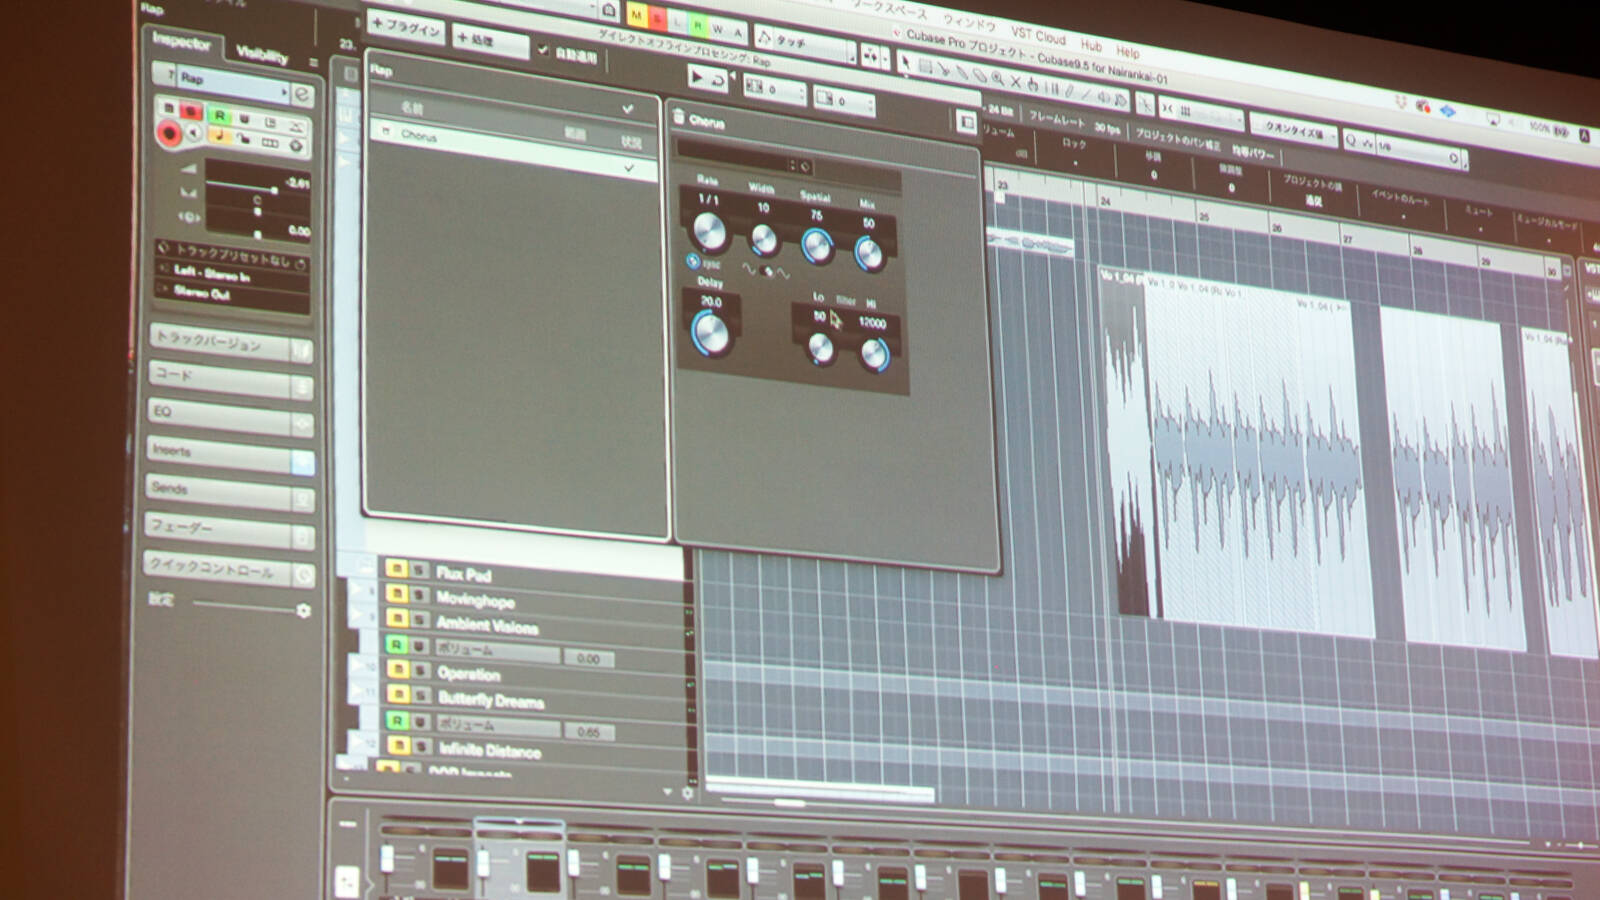Click the +処理 add process button
Image resolution: width=1600 pixels, height=900 pixels.
491,40
